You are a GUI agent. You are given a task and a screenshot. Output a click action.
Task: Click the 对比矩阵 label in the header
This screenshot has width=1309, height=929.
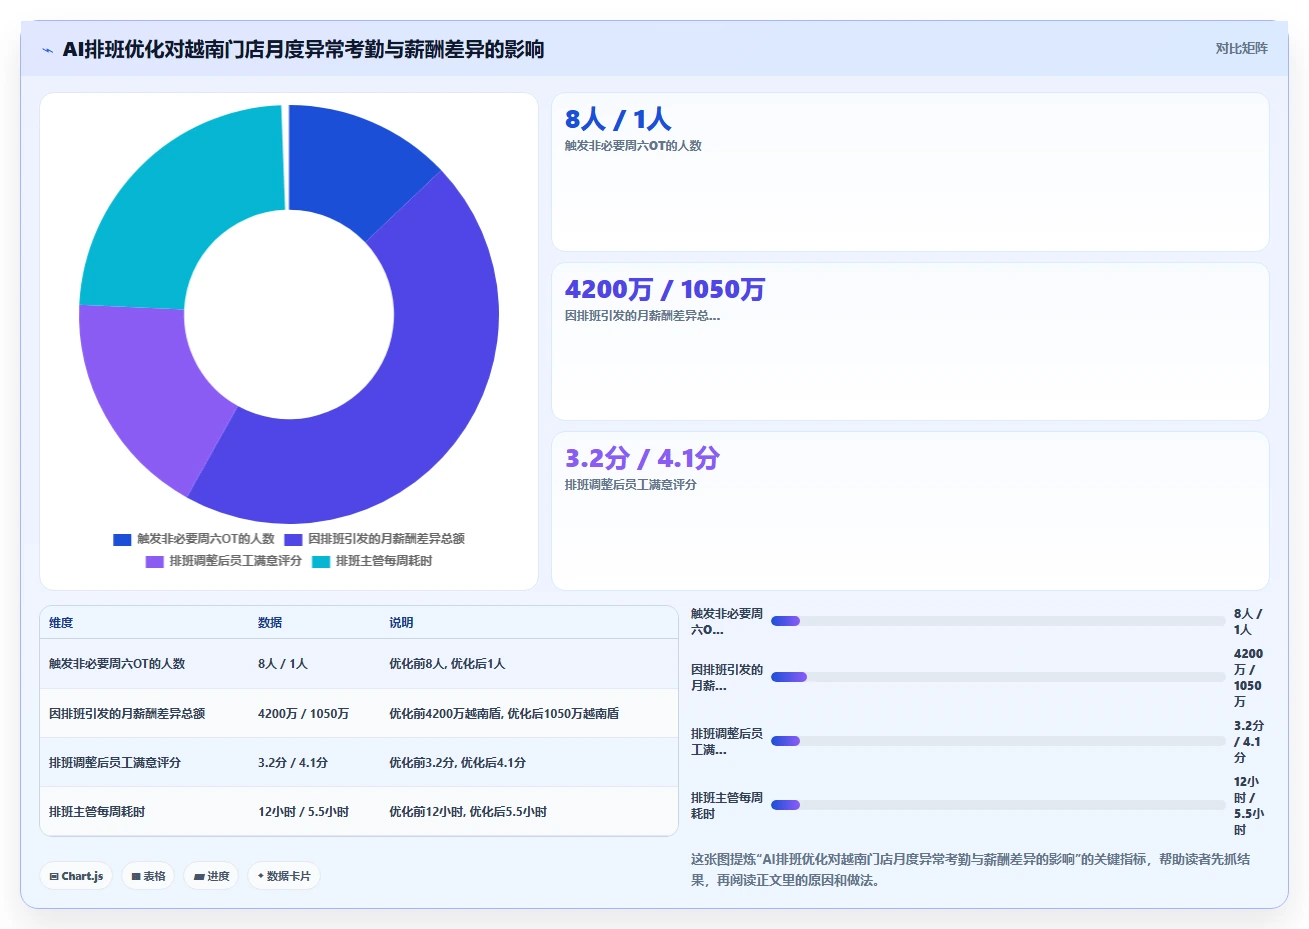1241,48
